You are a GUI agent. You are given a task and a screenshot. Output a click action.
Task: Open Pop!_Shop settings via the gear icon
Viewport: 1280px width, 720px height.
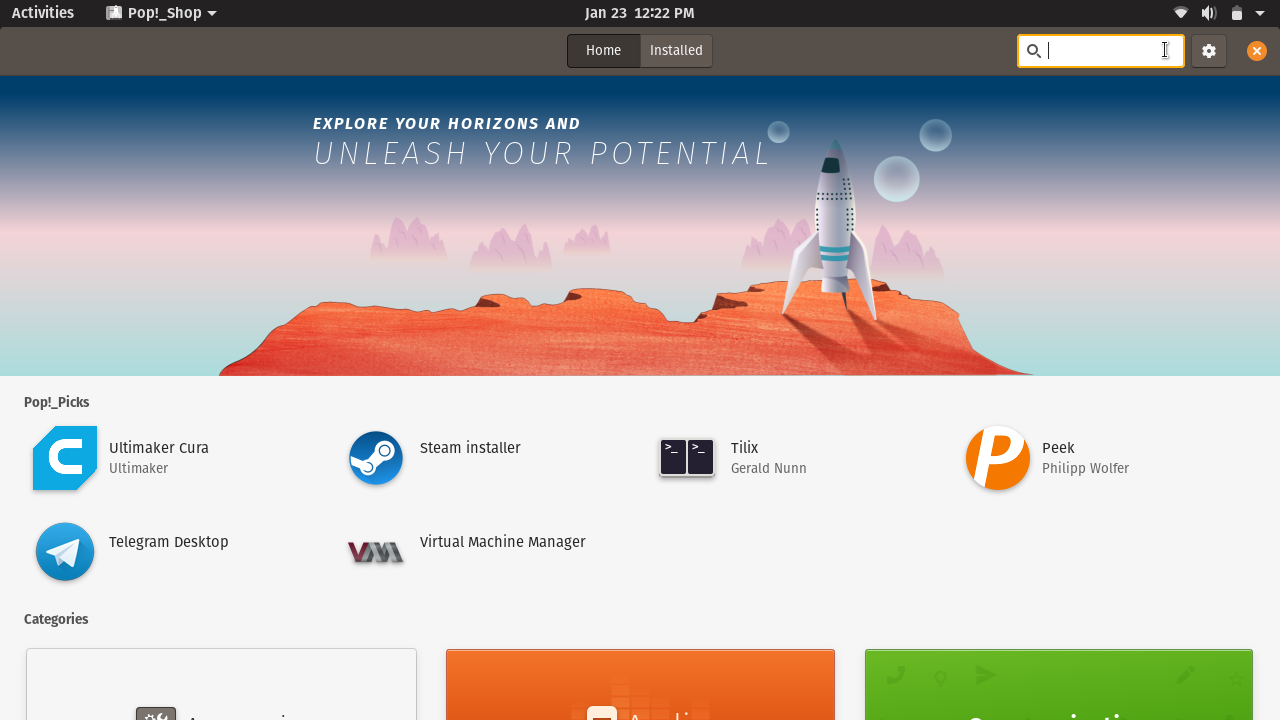click(x=1209, y=50)
